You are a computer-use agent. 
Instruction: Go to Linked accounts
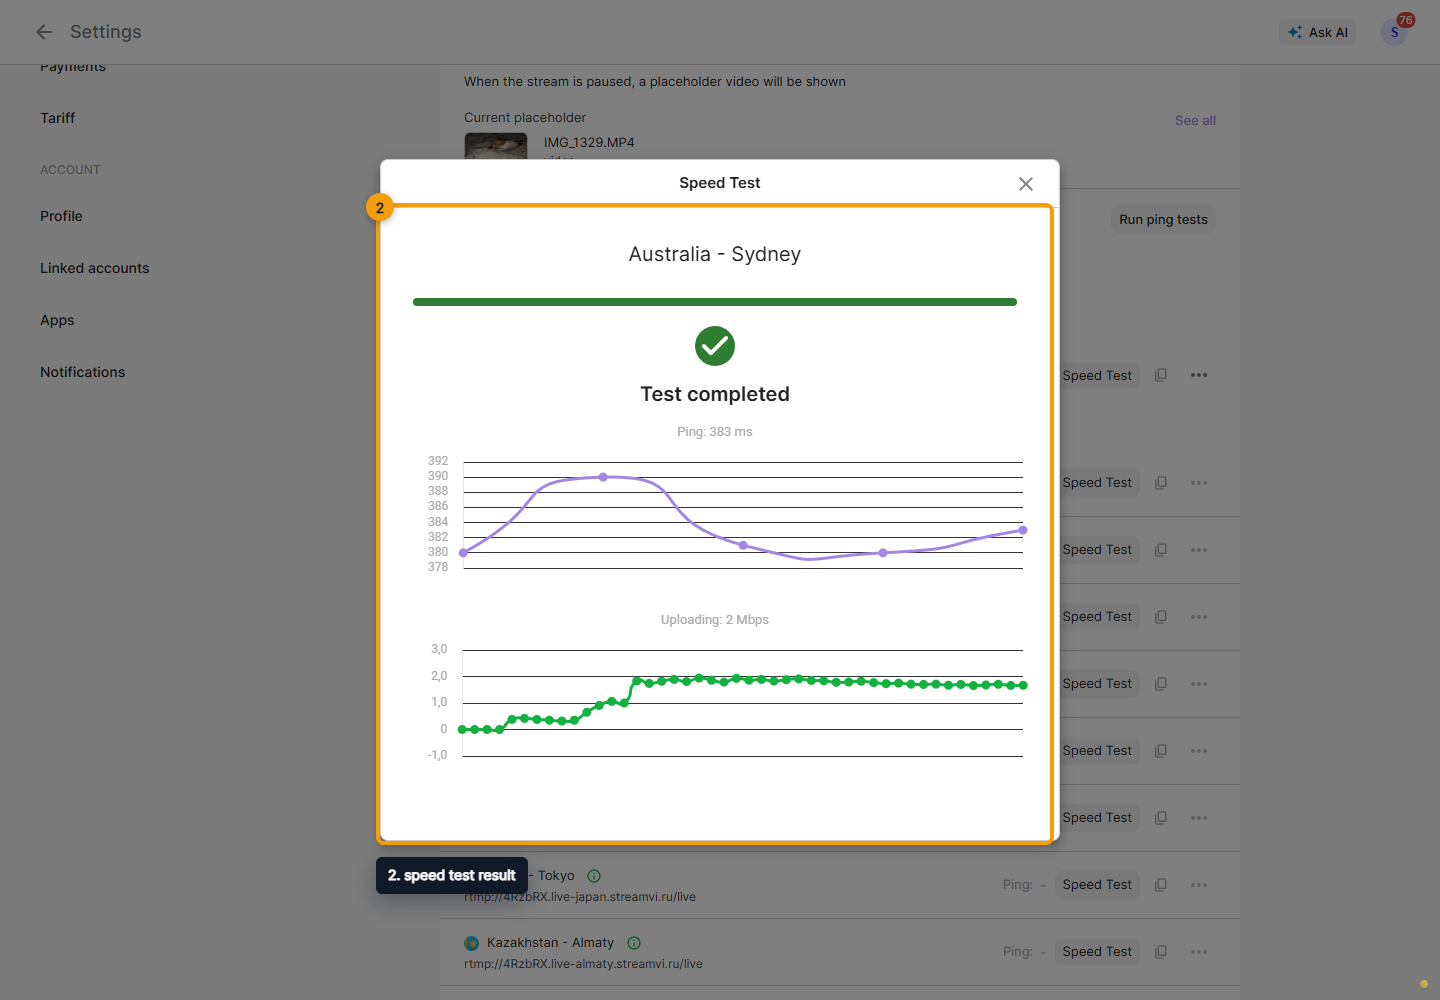tap(94, 268)
